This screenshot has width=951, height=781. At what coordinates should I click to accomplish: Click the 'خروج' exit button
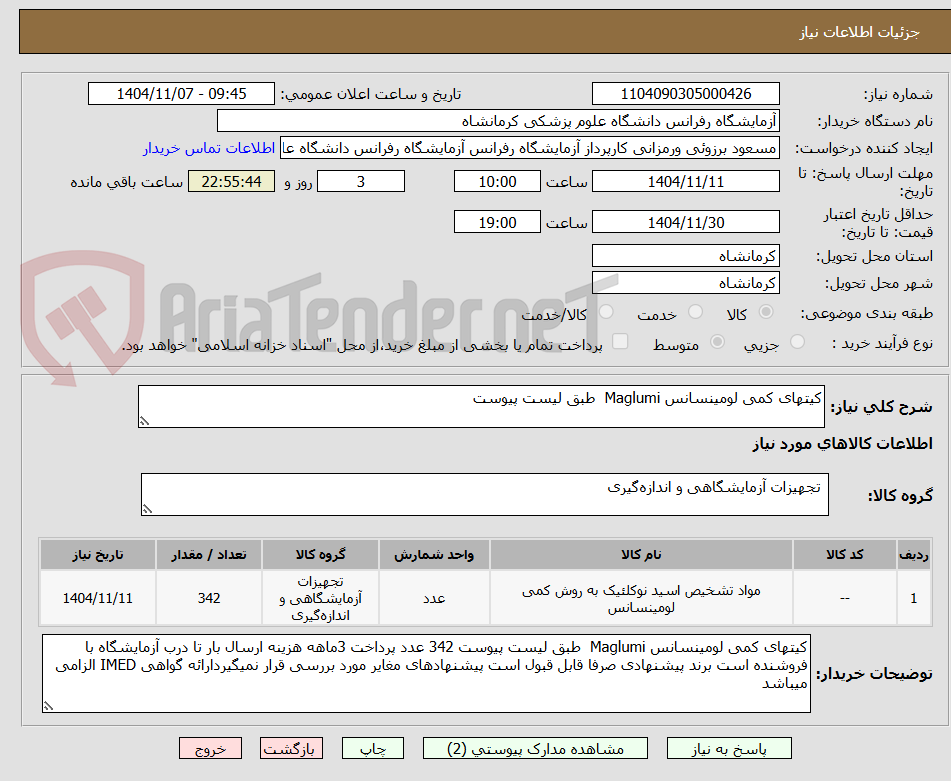point(210,748)
